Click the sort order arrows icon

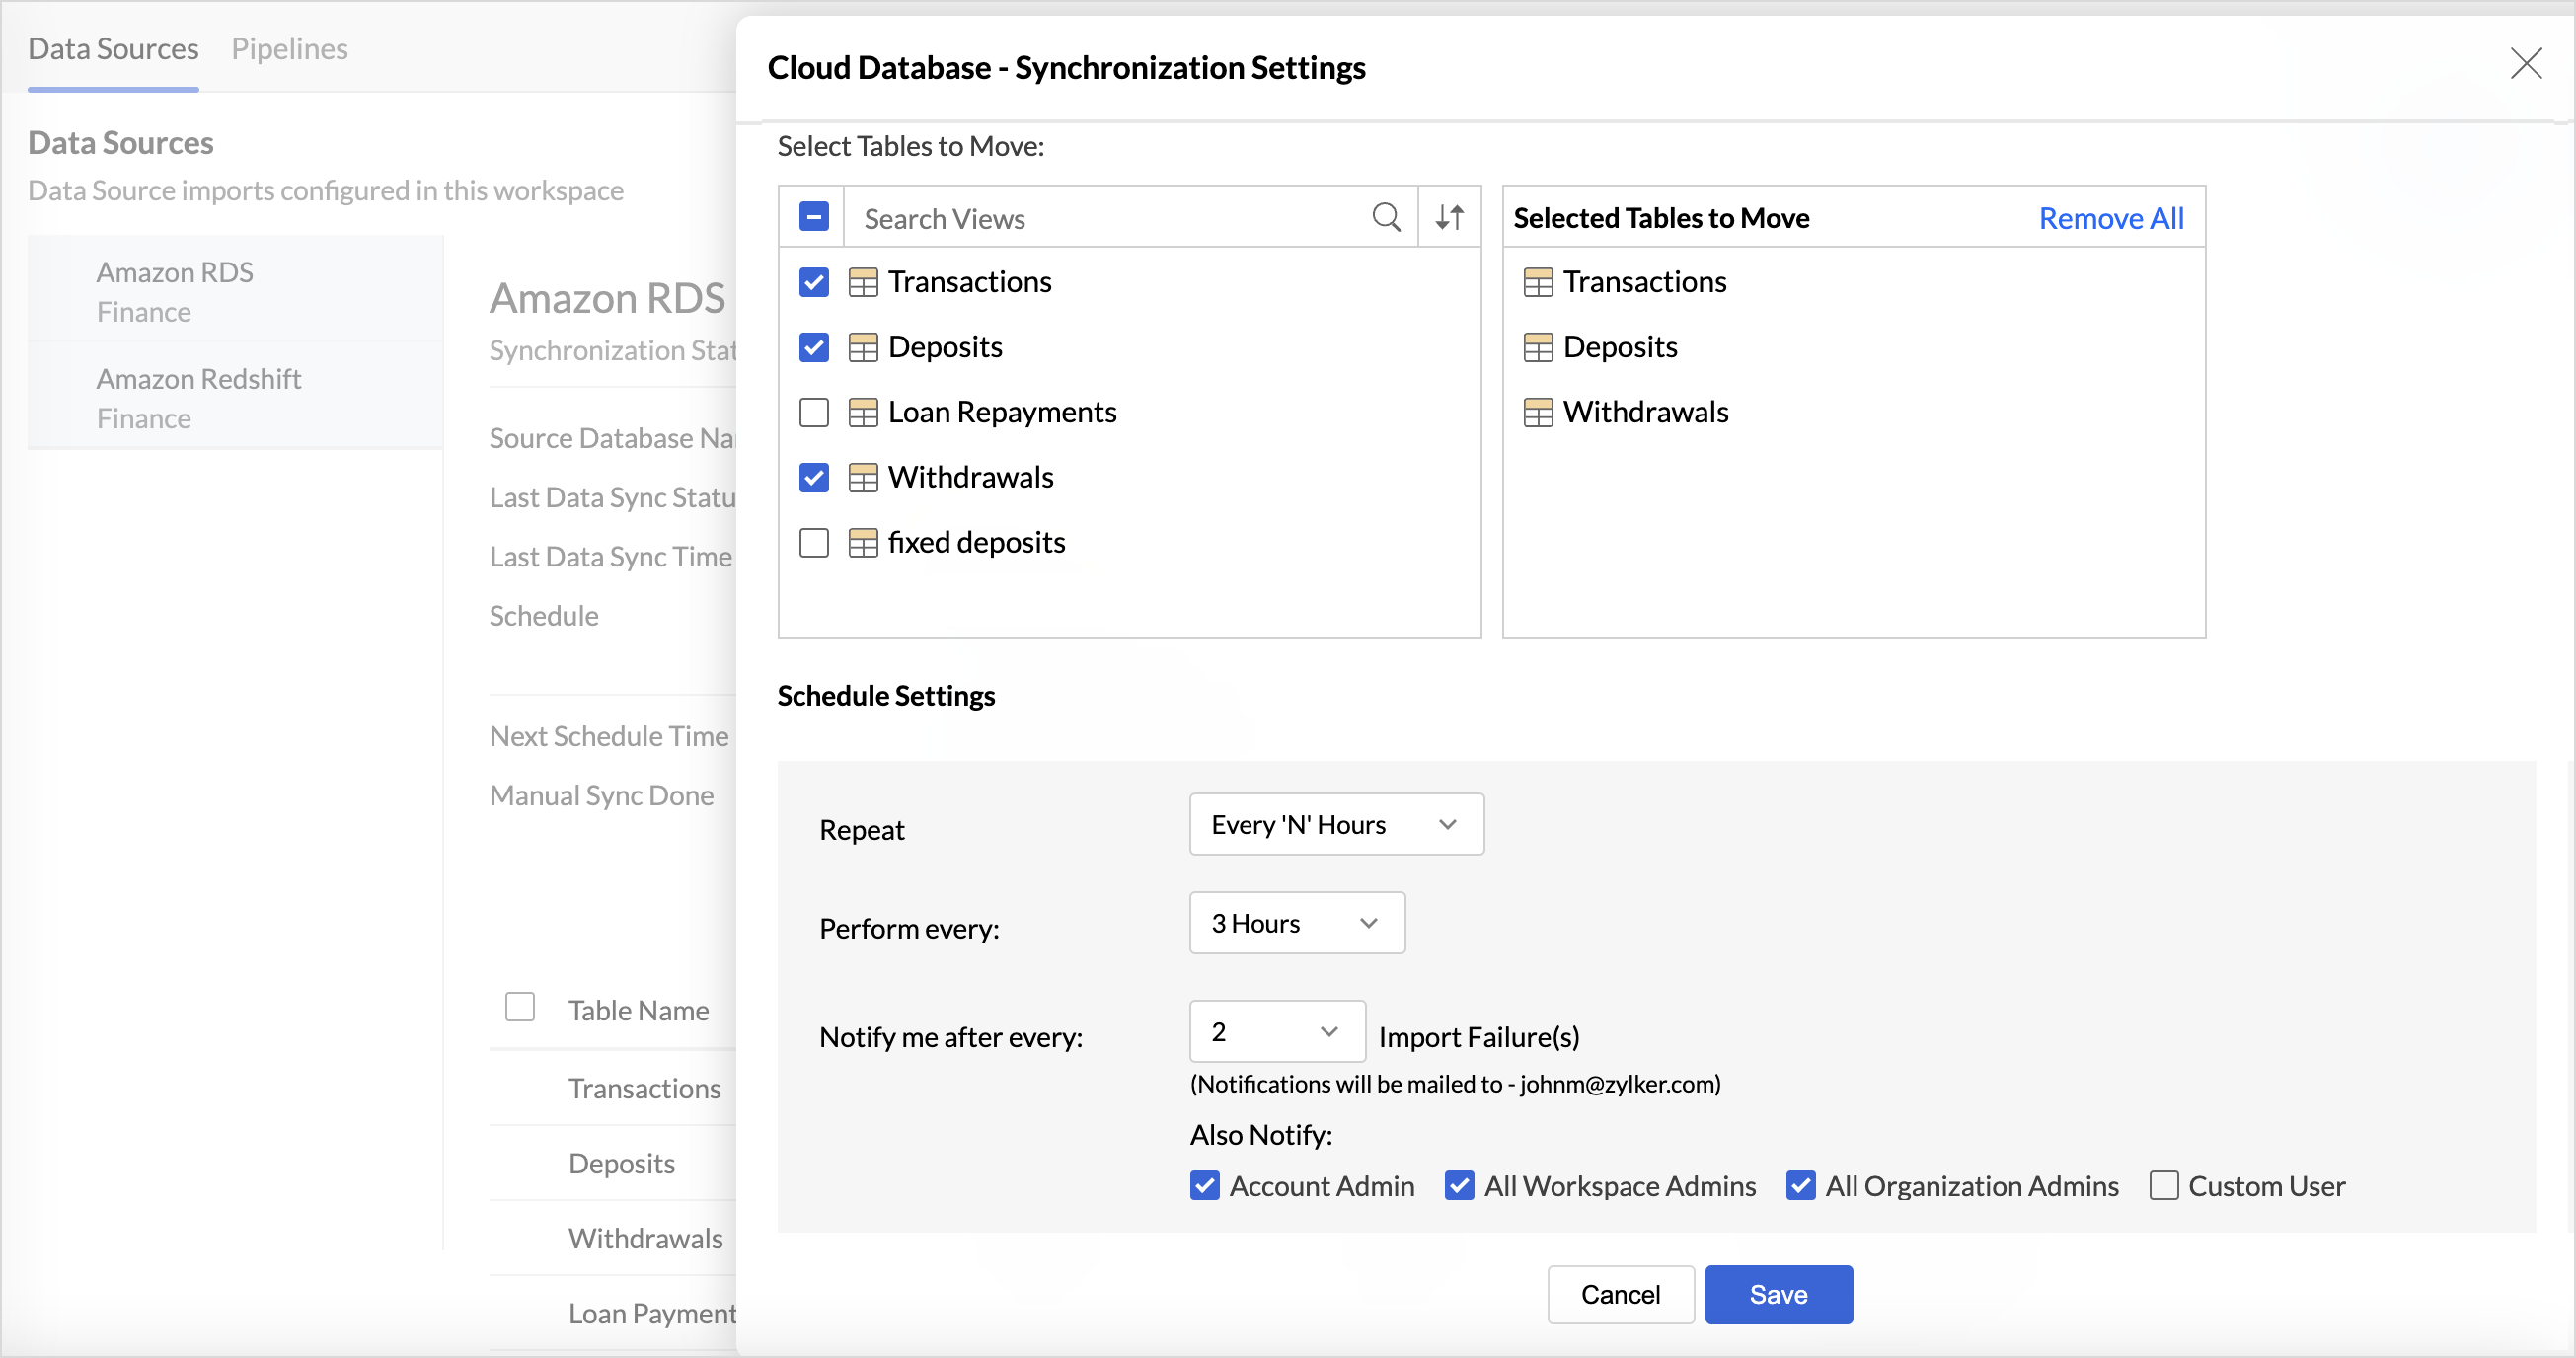click(1449, 217)
